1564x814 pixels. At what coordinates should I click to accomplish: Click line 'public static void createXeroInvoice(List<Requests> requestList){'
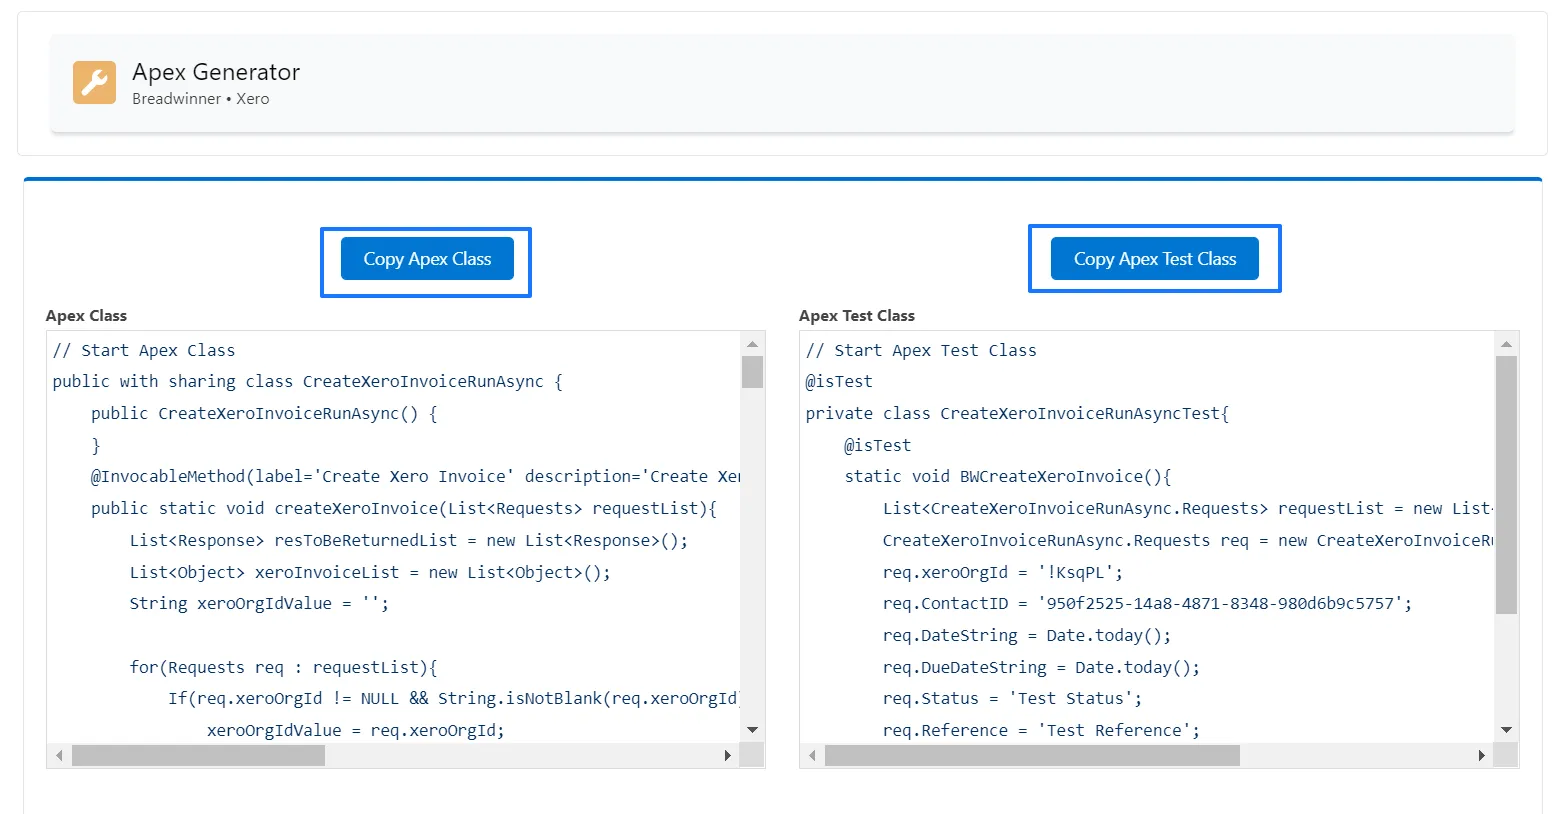pyautogui.click(x=404, y=509)
